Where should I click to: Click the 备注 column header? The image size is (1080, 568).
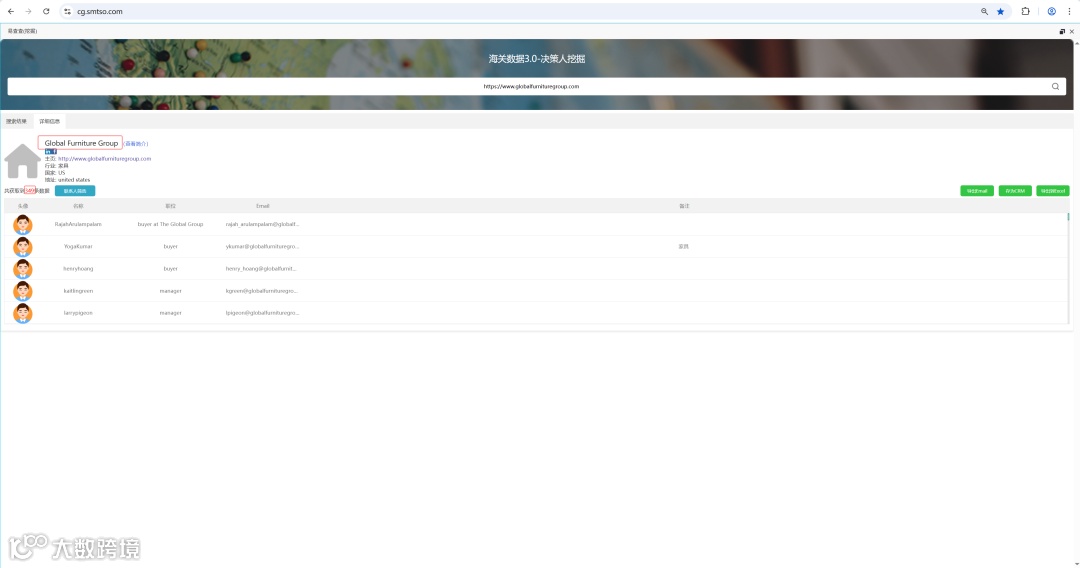click(684, 206)
